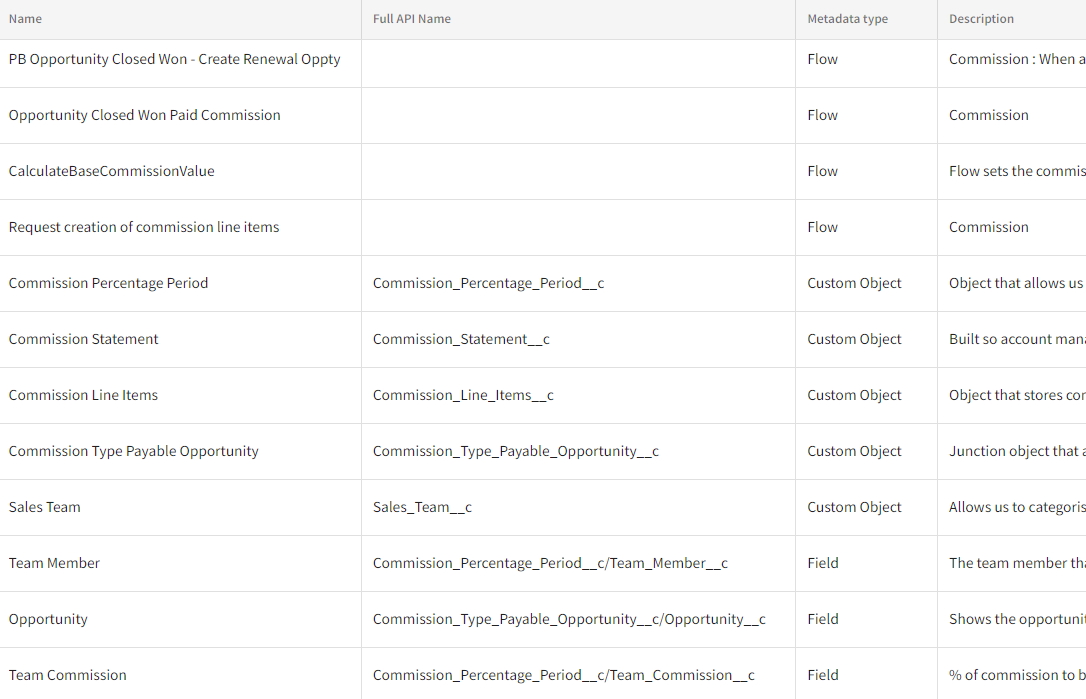The height and width of the screenshot is (699, 1086).
Task: Open the Team Commission field
Action: (67, 675)
